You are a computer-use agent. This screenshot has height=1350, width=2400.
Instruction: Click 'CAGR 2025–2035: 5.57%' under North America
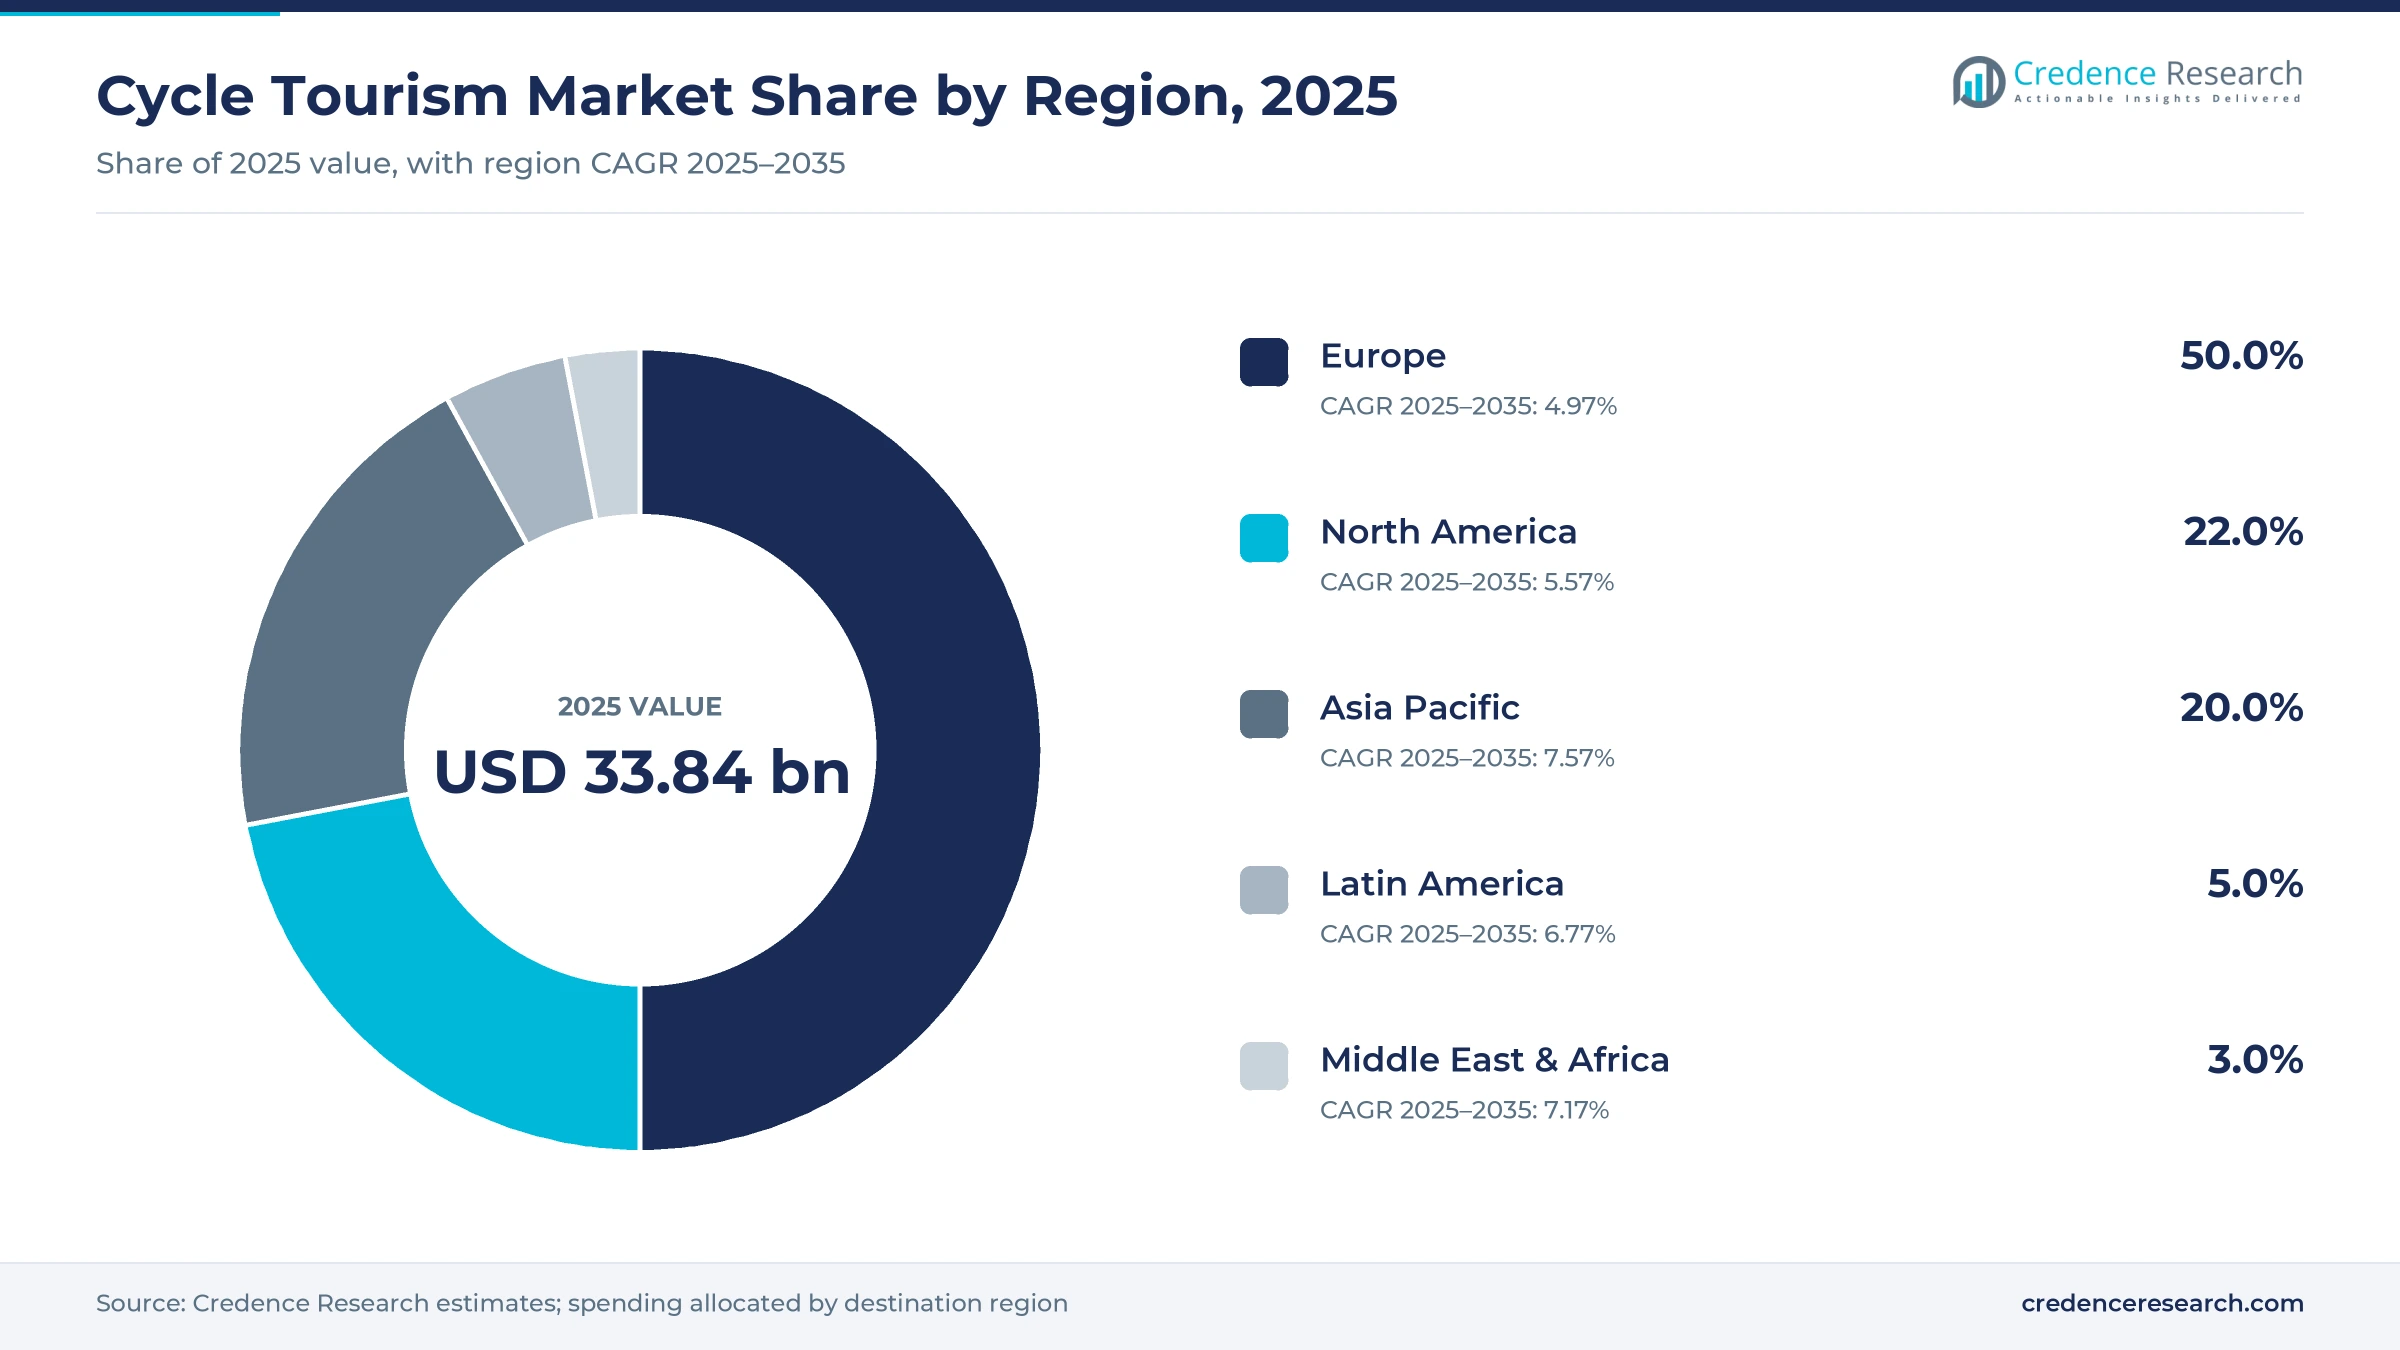click(1467, 582)
